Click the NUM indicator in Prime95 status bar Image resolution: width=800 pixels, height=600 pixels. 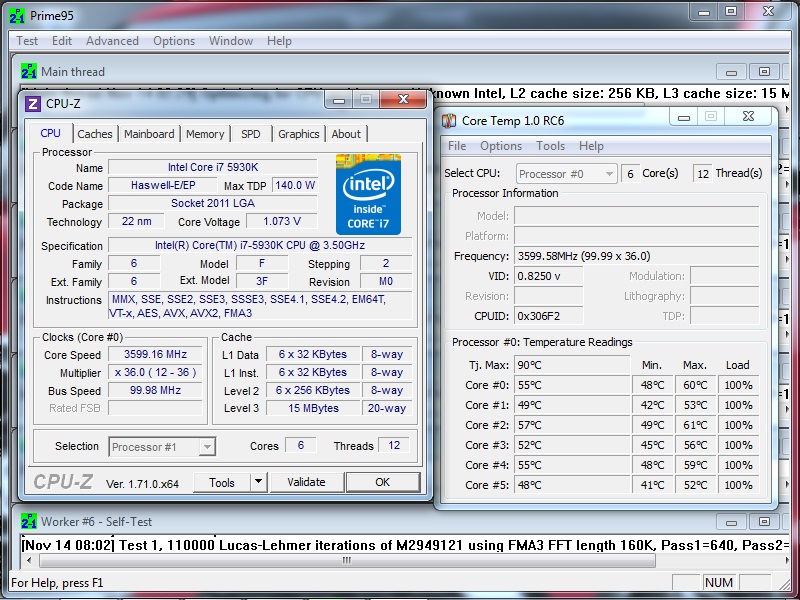pos(718,582)
